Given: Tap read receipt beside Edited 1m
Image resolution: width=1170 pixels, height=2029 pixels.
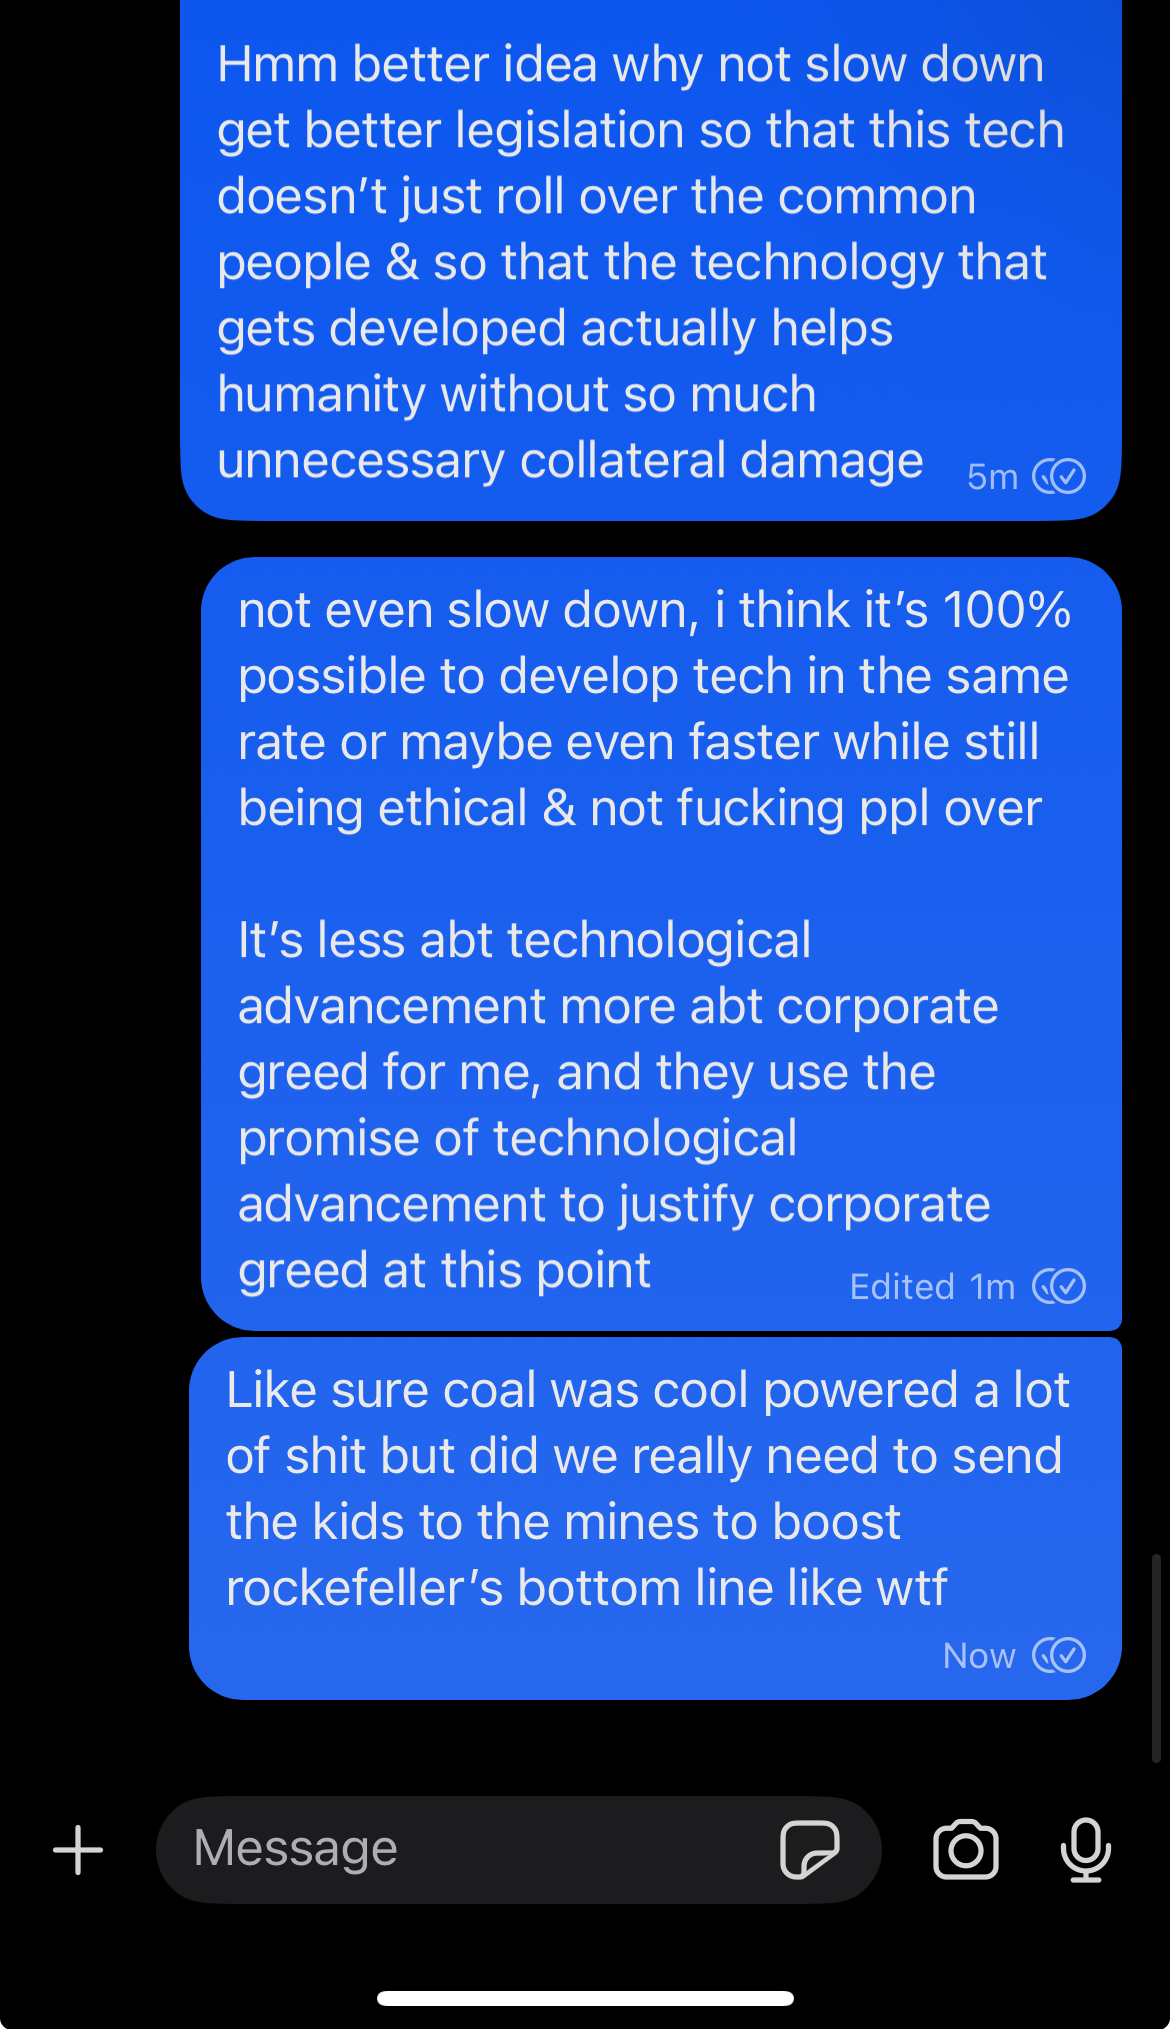Looking at the screenshot, I should [1060, 1286].
